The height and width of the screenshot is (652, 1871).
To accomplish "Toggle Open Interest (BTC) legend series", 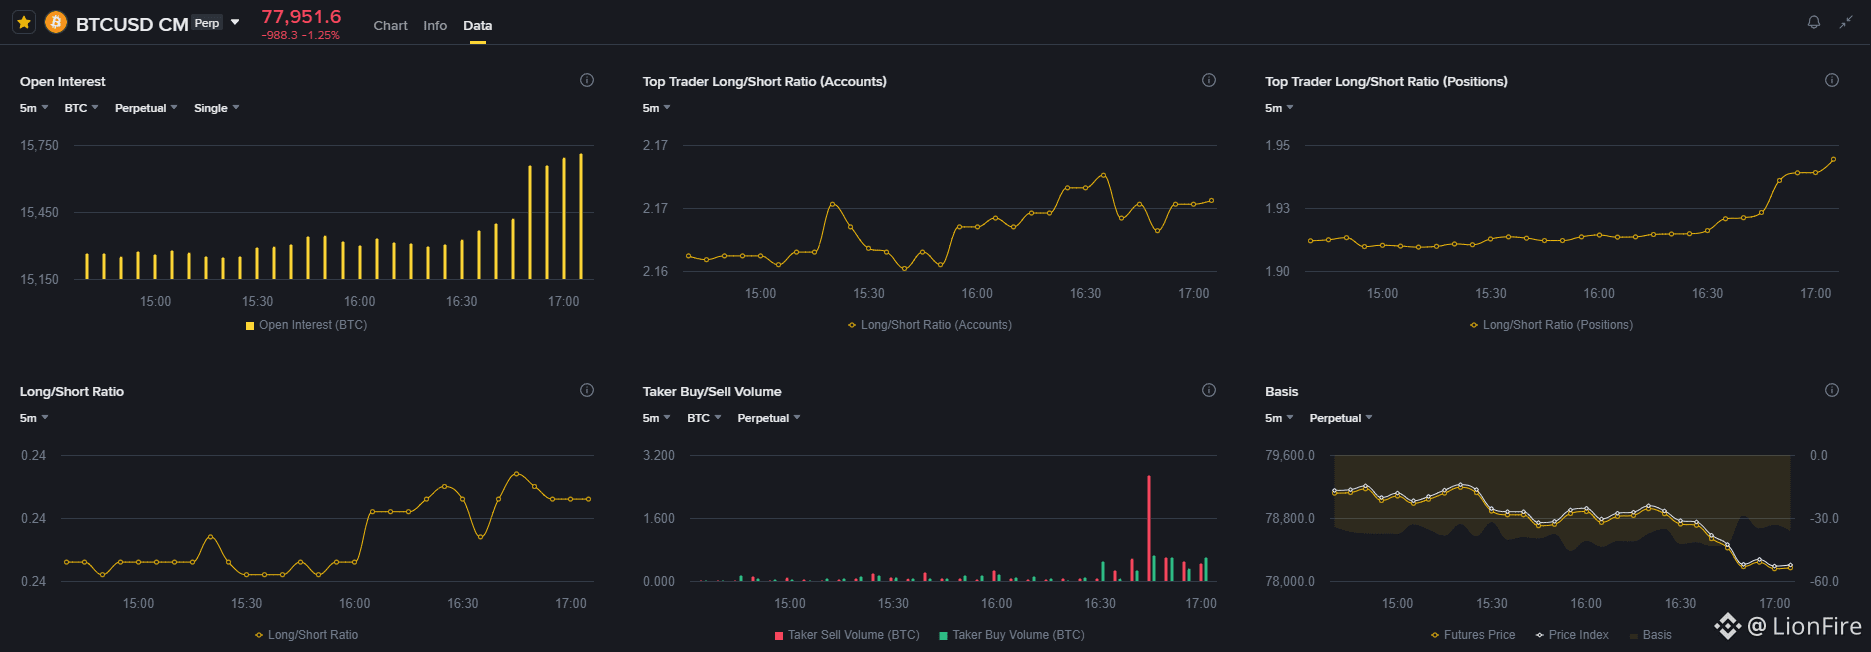I will click(x=306, y=325).
